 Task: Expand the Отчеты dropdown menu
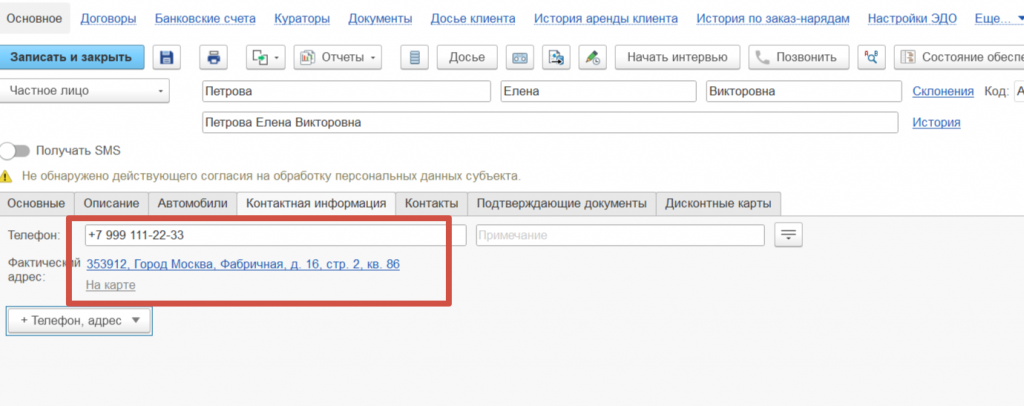[x=339, y=57]
